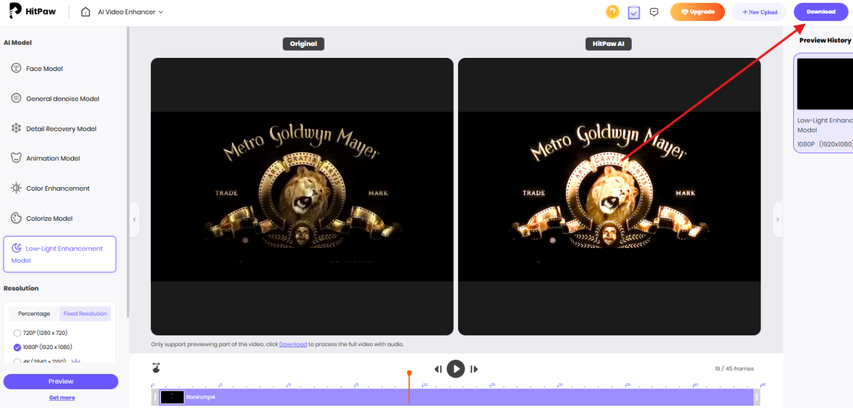
Task: Select the 4K resolution radio option
Action: [x=17, y=361]
